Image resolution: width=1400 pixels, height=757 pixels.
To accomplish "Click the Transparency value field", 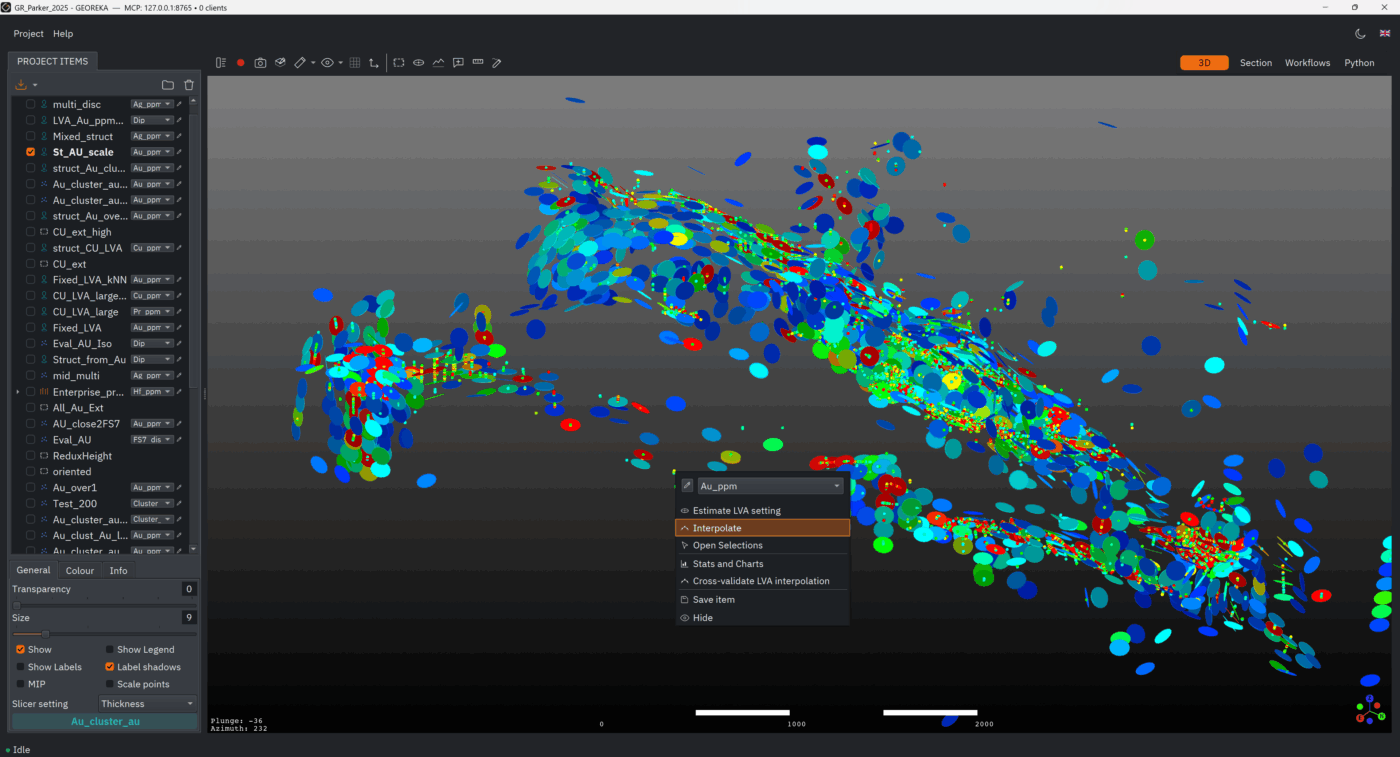I will click(x=188, y=589).
